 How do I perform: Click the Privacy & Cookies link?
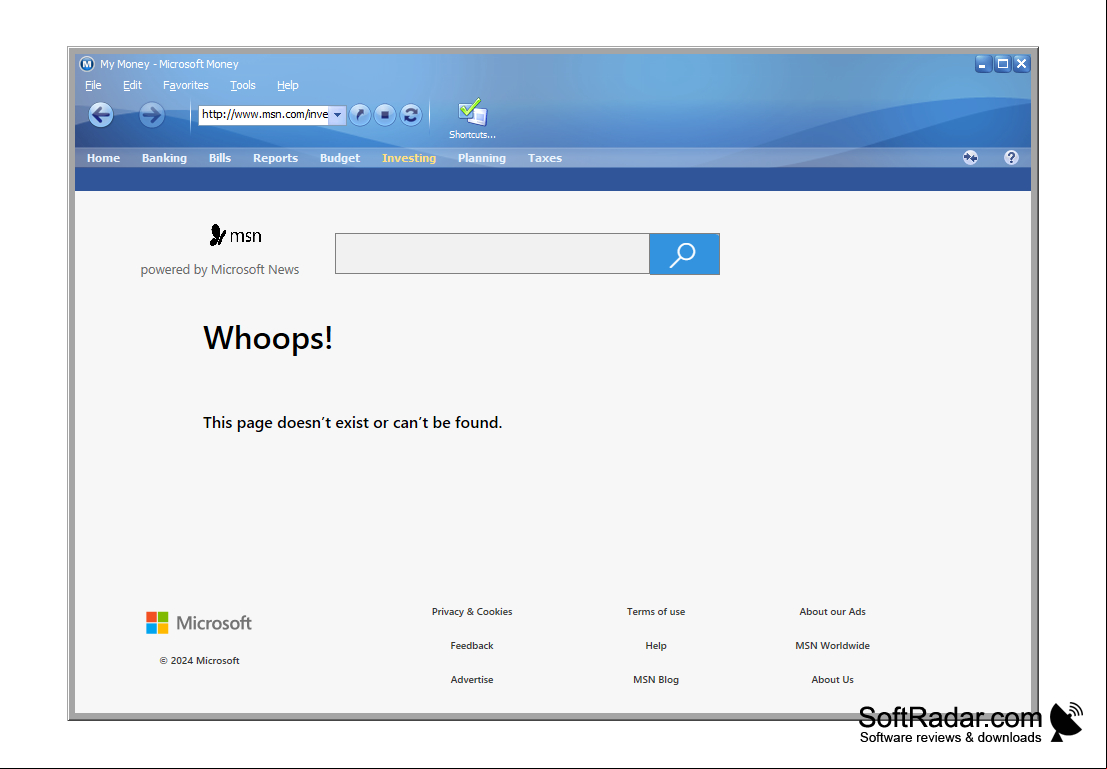[472, 612]
